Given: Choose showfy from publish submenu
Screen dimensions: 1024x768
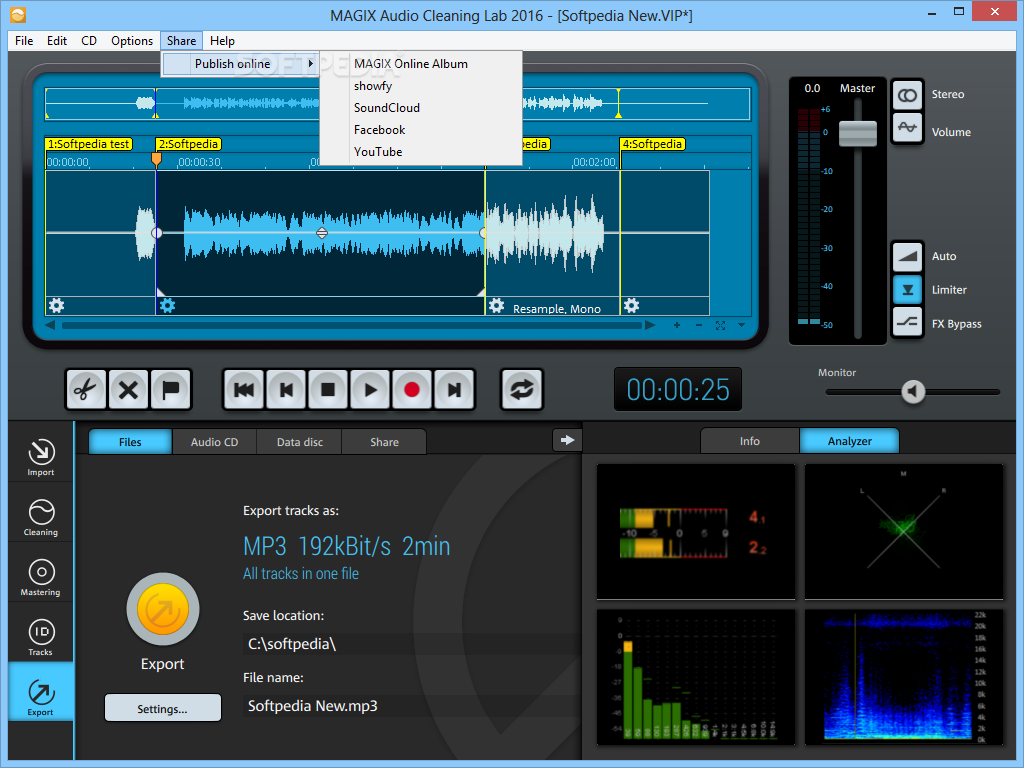Looking at the screenshot, I should [x=420, y=86].
